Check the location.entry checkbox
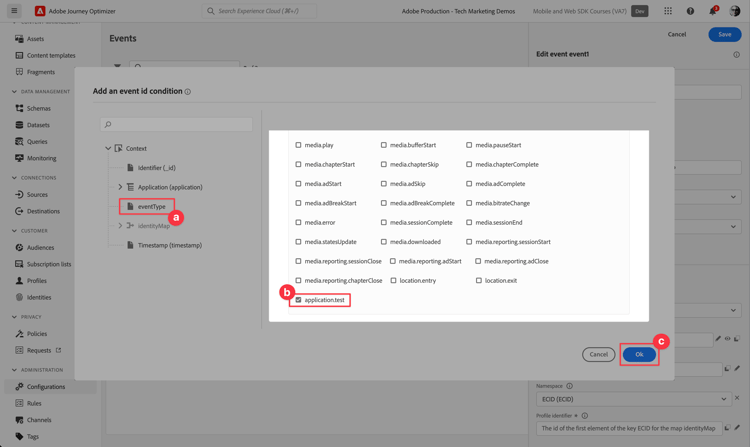 coord(393,281)
